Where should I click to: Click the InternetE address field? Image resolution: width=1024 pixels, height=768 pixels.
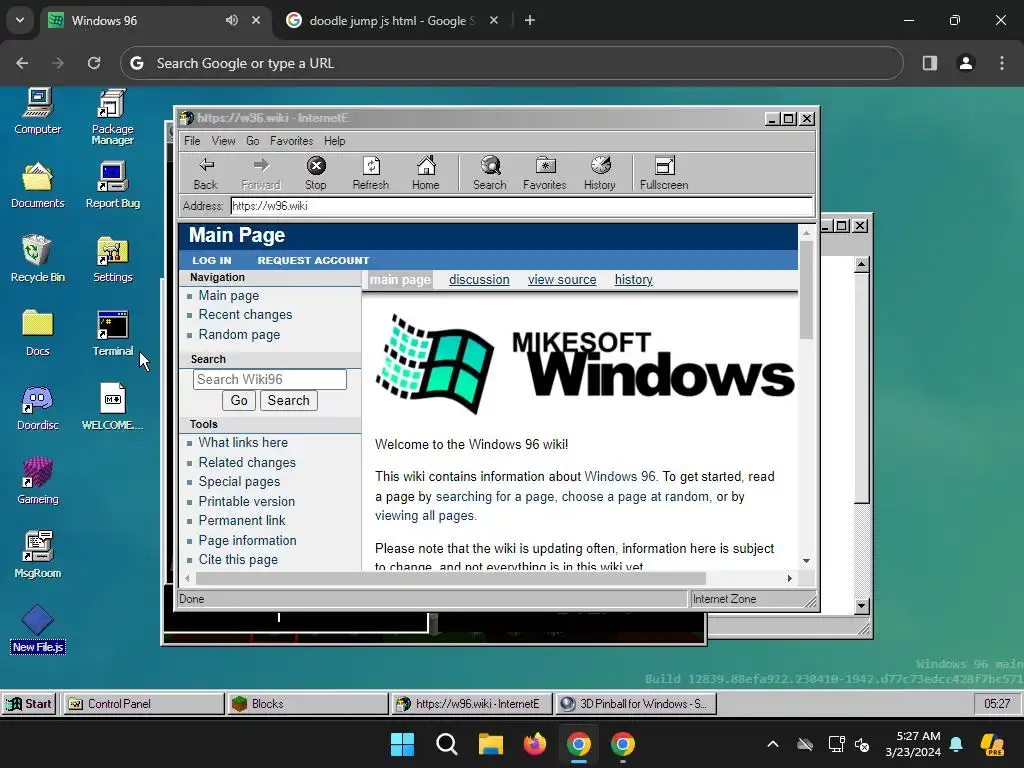[x=522, y=206]
